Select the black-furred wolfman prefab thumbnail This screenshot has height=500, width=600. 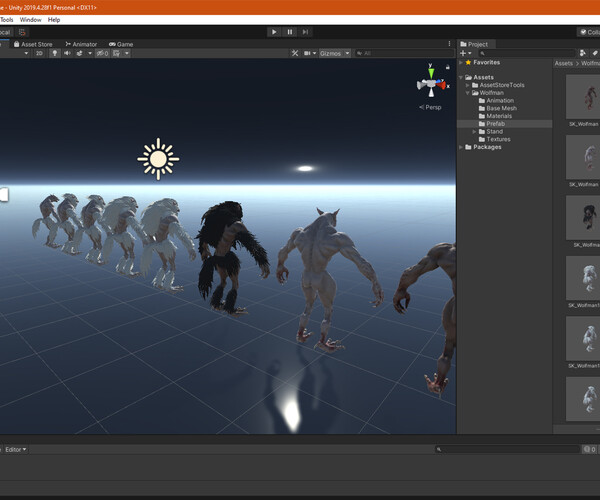coord(583,218)
